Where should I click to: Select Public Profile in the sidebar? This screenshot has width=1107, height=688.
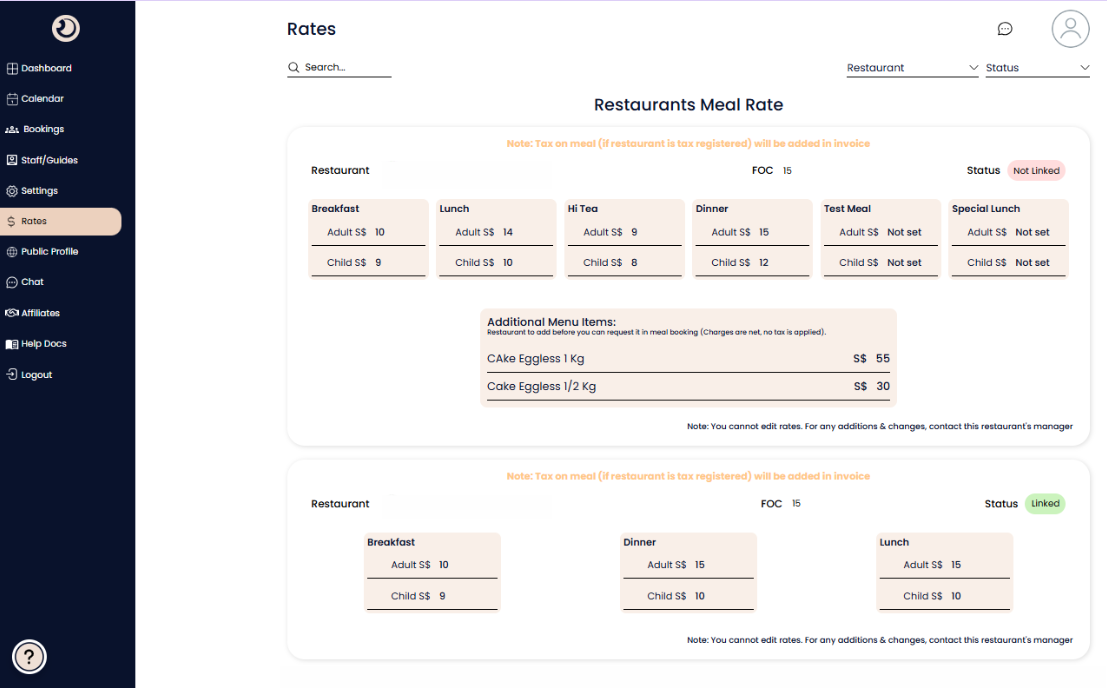tap(49, 252)
